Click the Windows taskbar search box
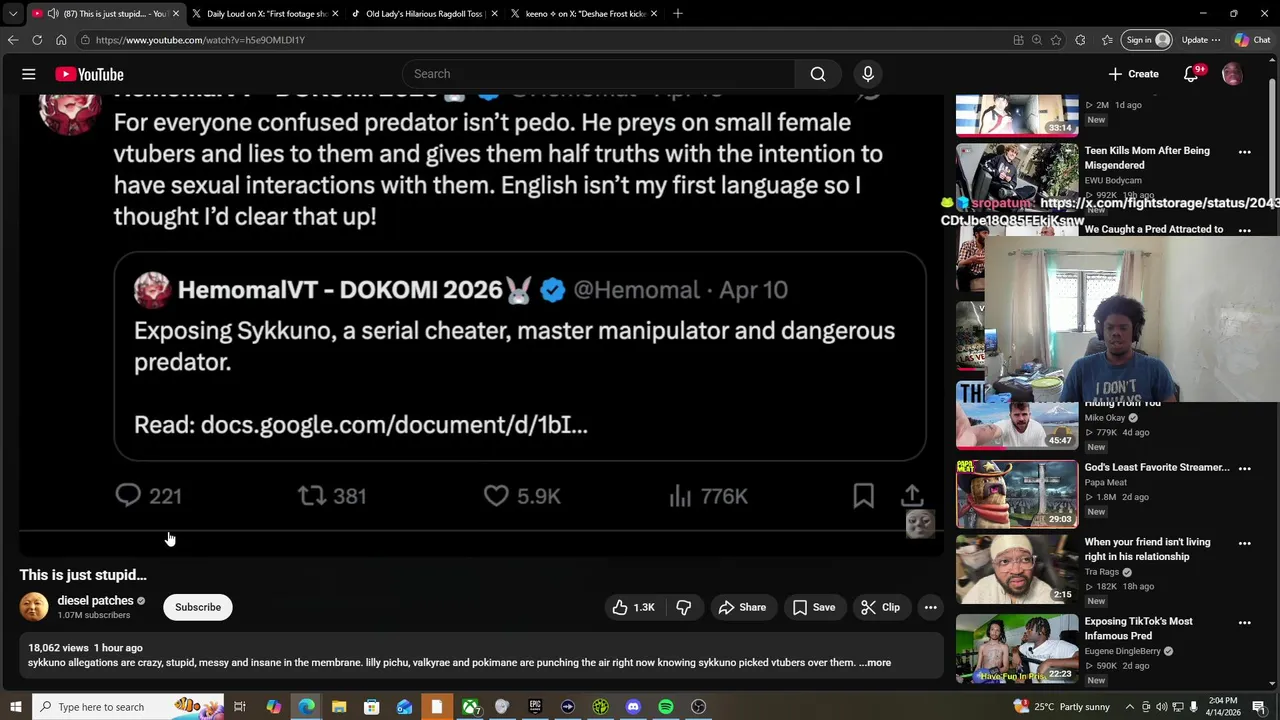The image size is (1280, 720). [x=127, y=707]
